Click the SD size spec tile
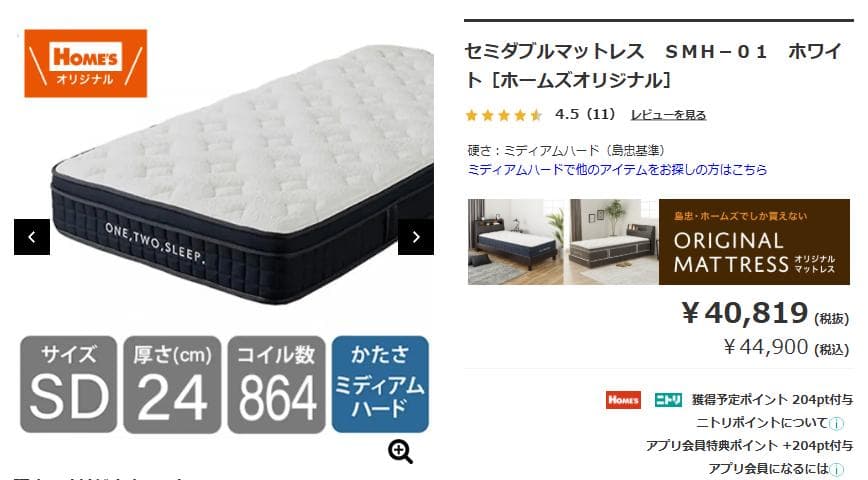The height and width of the screenshot is (480, 868). tap(69, 384)
